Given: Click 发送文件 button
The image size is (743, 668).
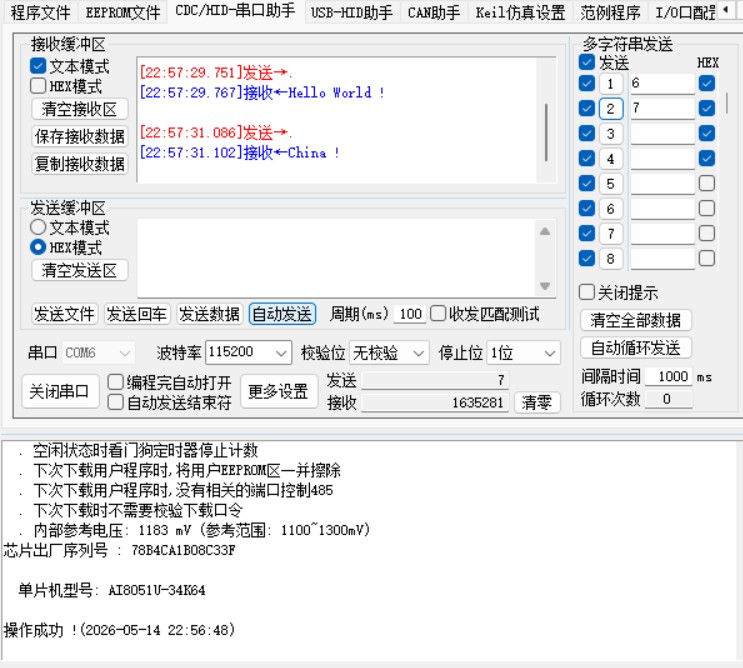Looking at the screenshot, I should coord(64,314).
